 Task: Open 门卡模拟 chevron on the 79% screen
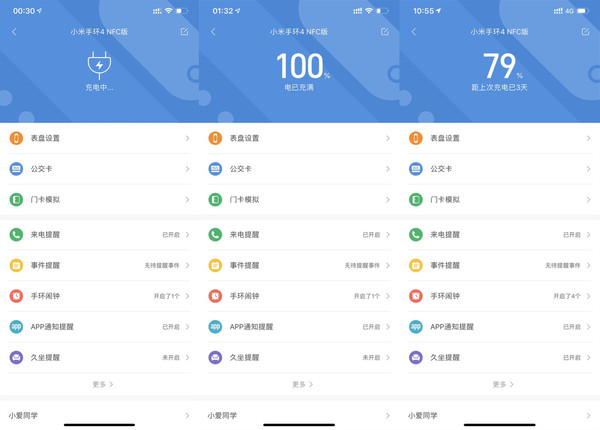tap(589, 199)
